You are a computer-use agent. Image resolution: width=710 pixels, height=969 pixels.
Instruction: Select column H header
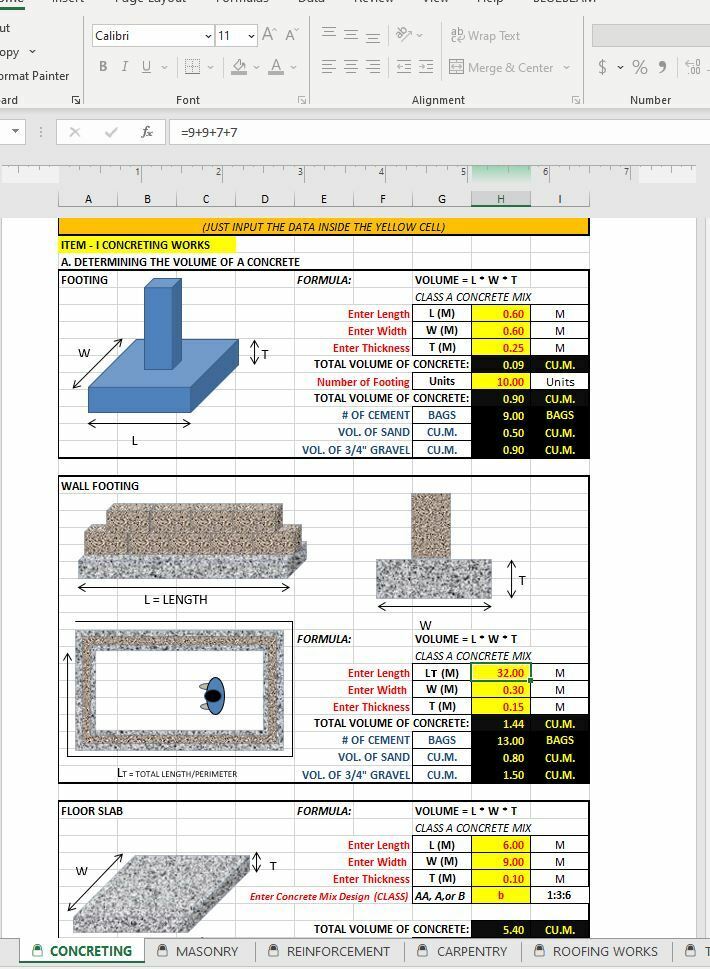[x=501, y=199]
